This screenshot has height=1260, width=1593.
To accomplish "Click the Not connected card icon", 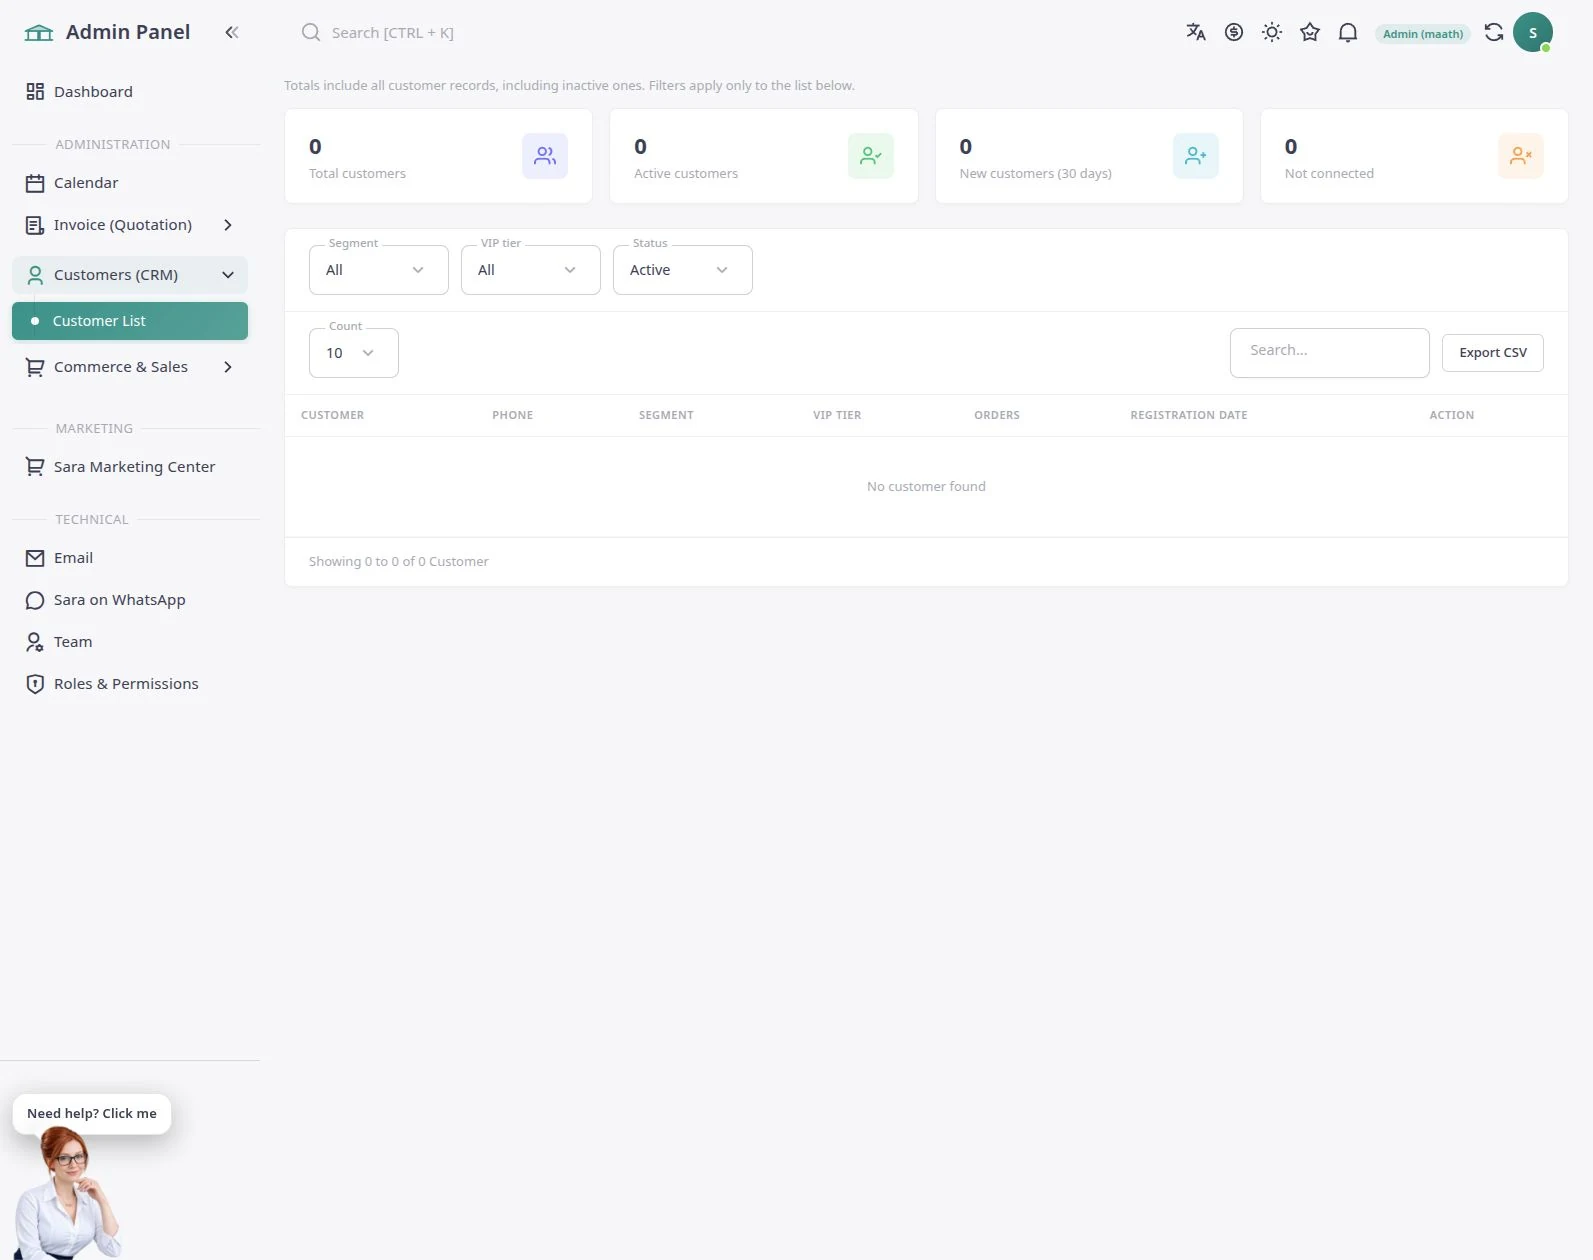I will [1521, 156].
